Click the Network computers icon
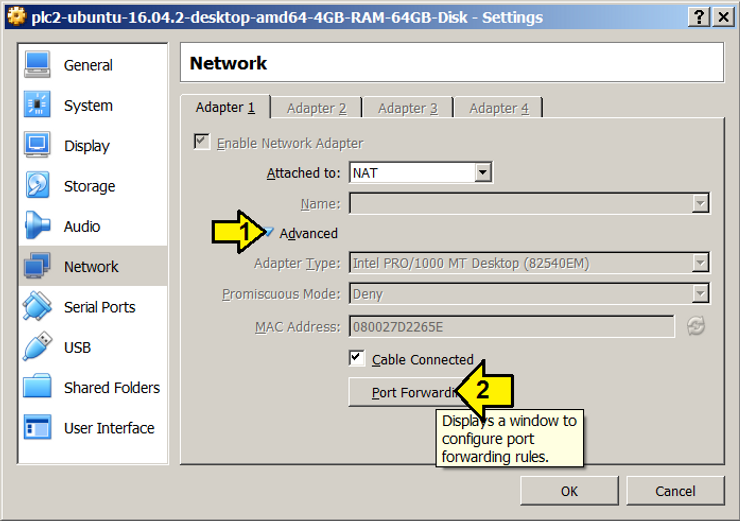The image size is (740, 521). coord(37,266)
